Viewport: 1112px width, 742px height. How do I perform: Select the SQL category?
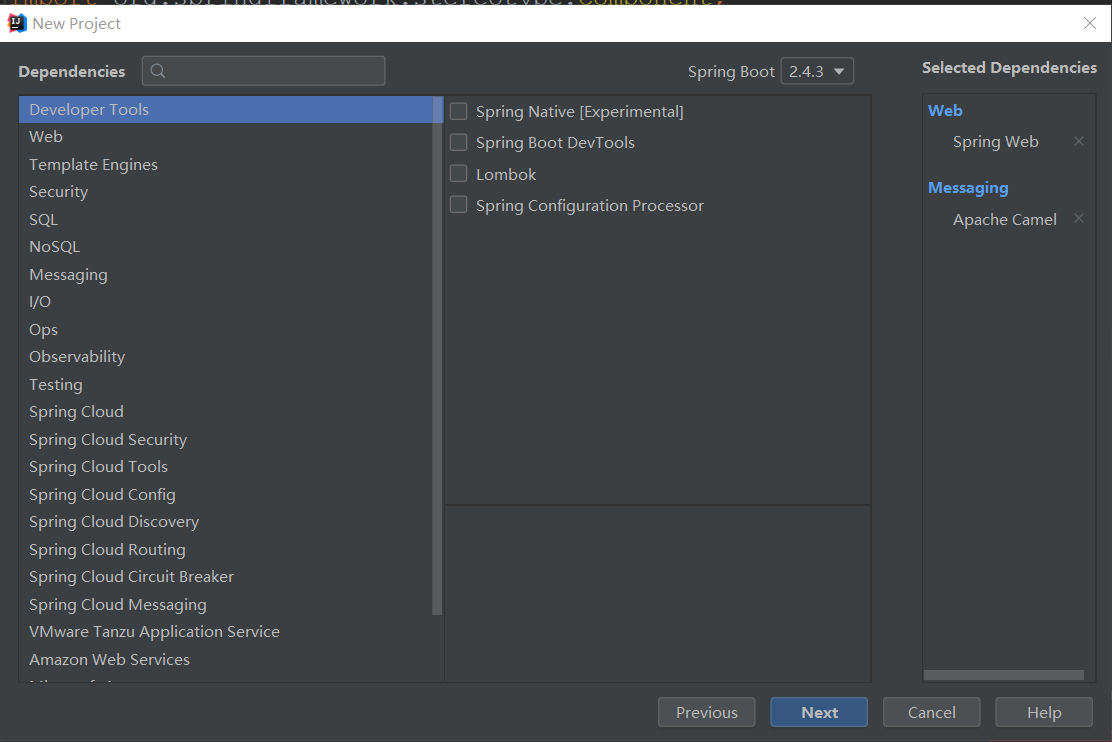(x=226, y=220)
